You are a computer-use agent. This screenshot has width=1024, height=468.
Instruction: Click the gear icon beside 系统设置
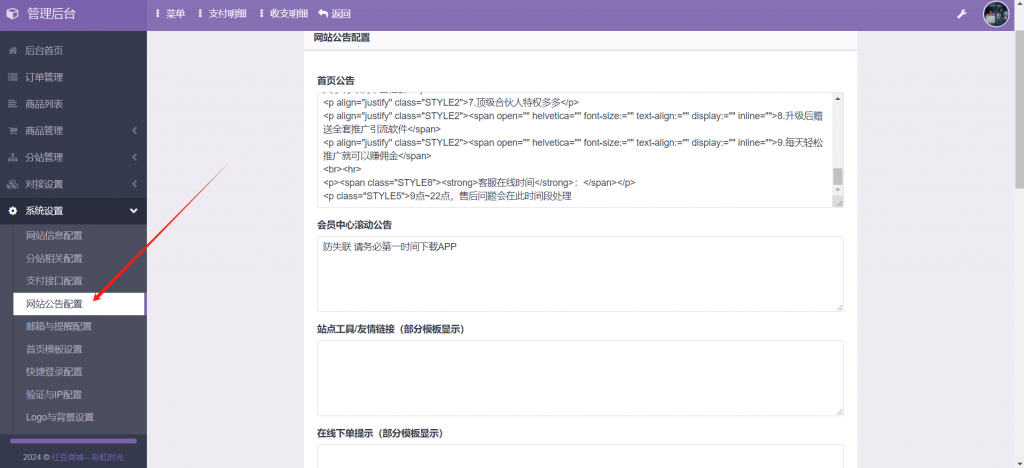tap(13, 211)
